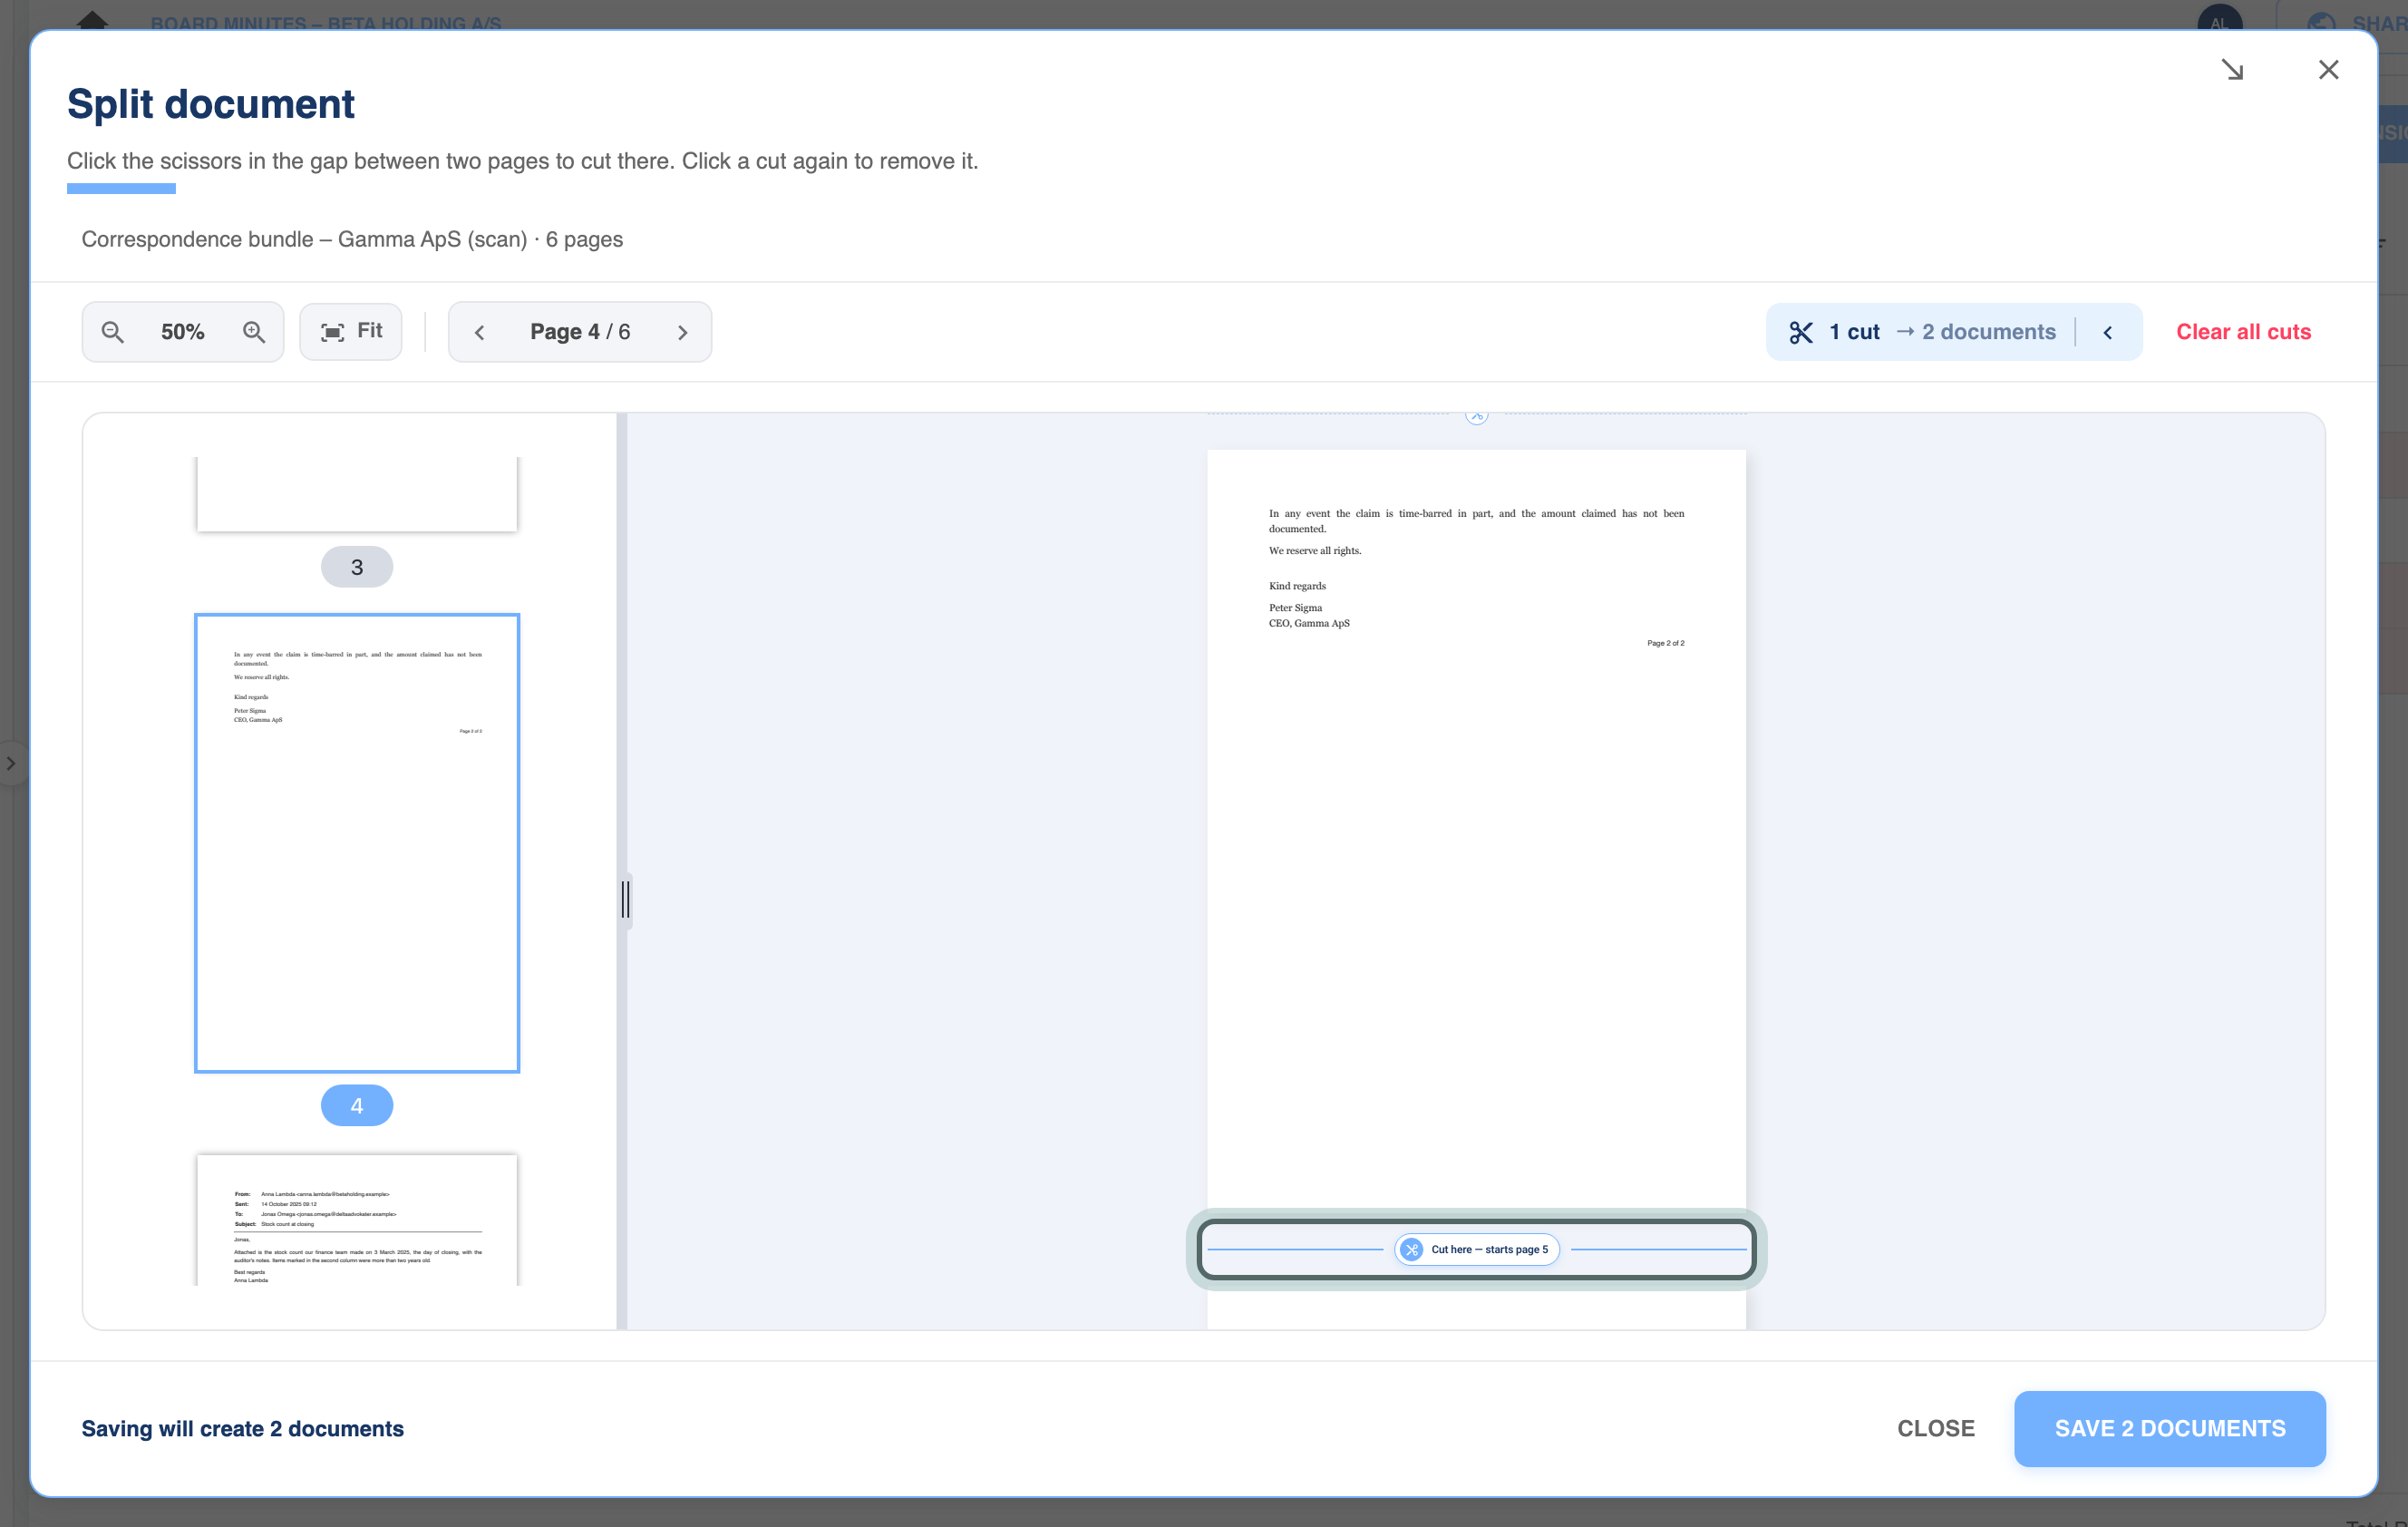Select page 4 thumbnail
Viewport: 2408px width, 1527px height.
click(357, 843)
